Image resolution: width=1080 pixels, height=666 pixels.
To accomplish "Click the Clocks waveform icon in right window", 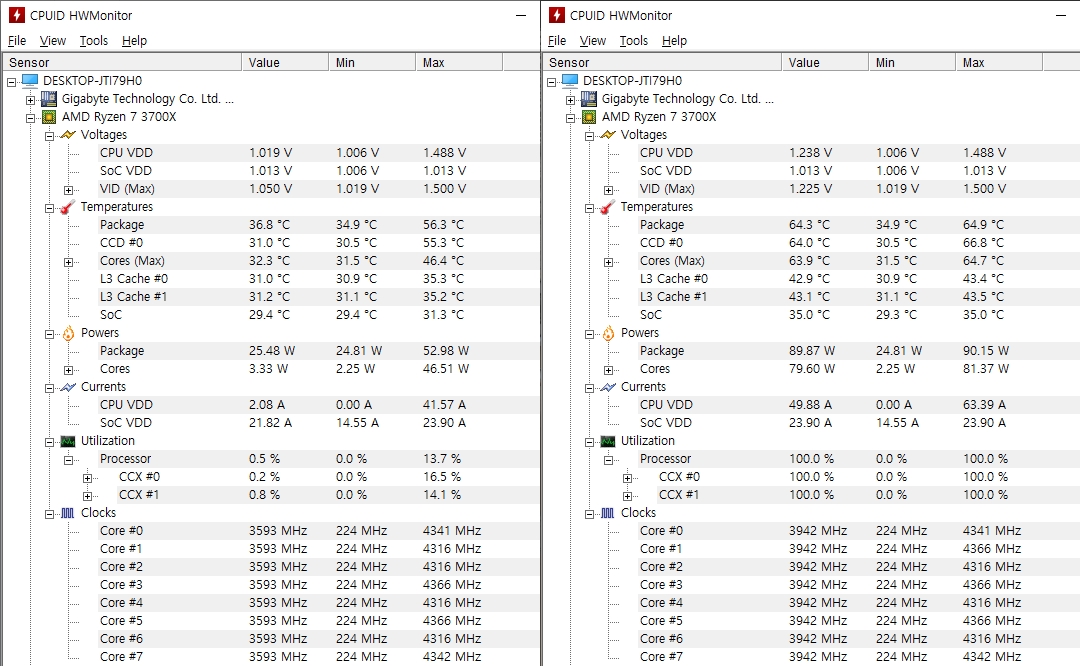I will click(x=608, y=513).
